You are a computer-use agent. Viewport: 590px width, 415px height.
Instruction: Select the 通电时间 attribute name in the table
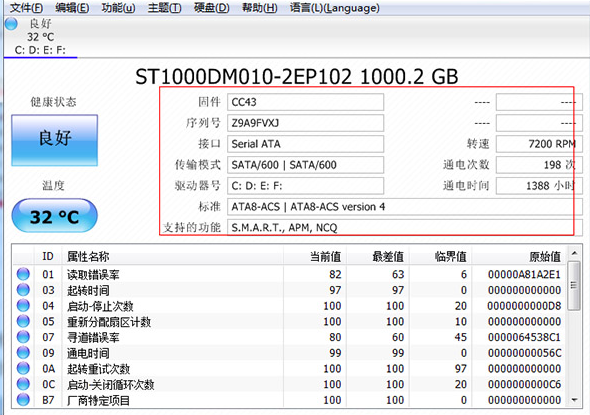[88, 353]
